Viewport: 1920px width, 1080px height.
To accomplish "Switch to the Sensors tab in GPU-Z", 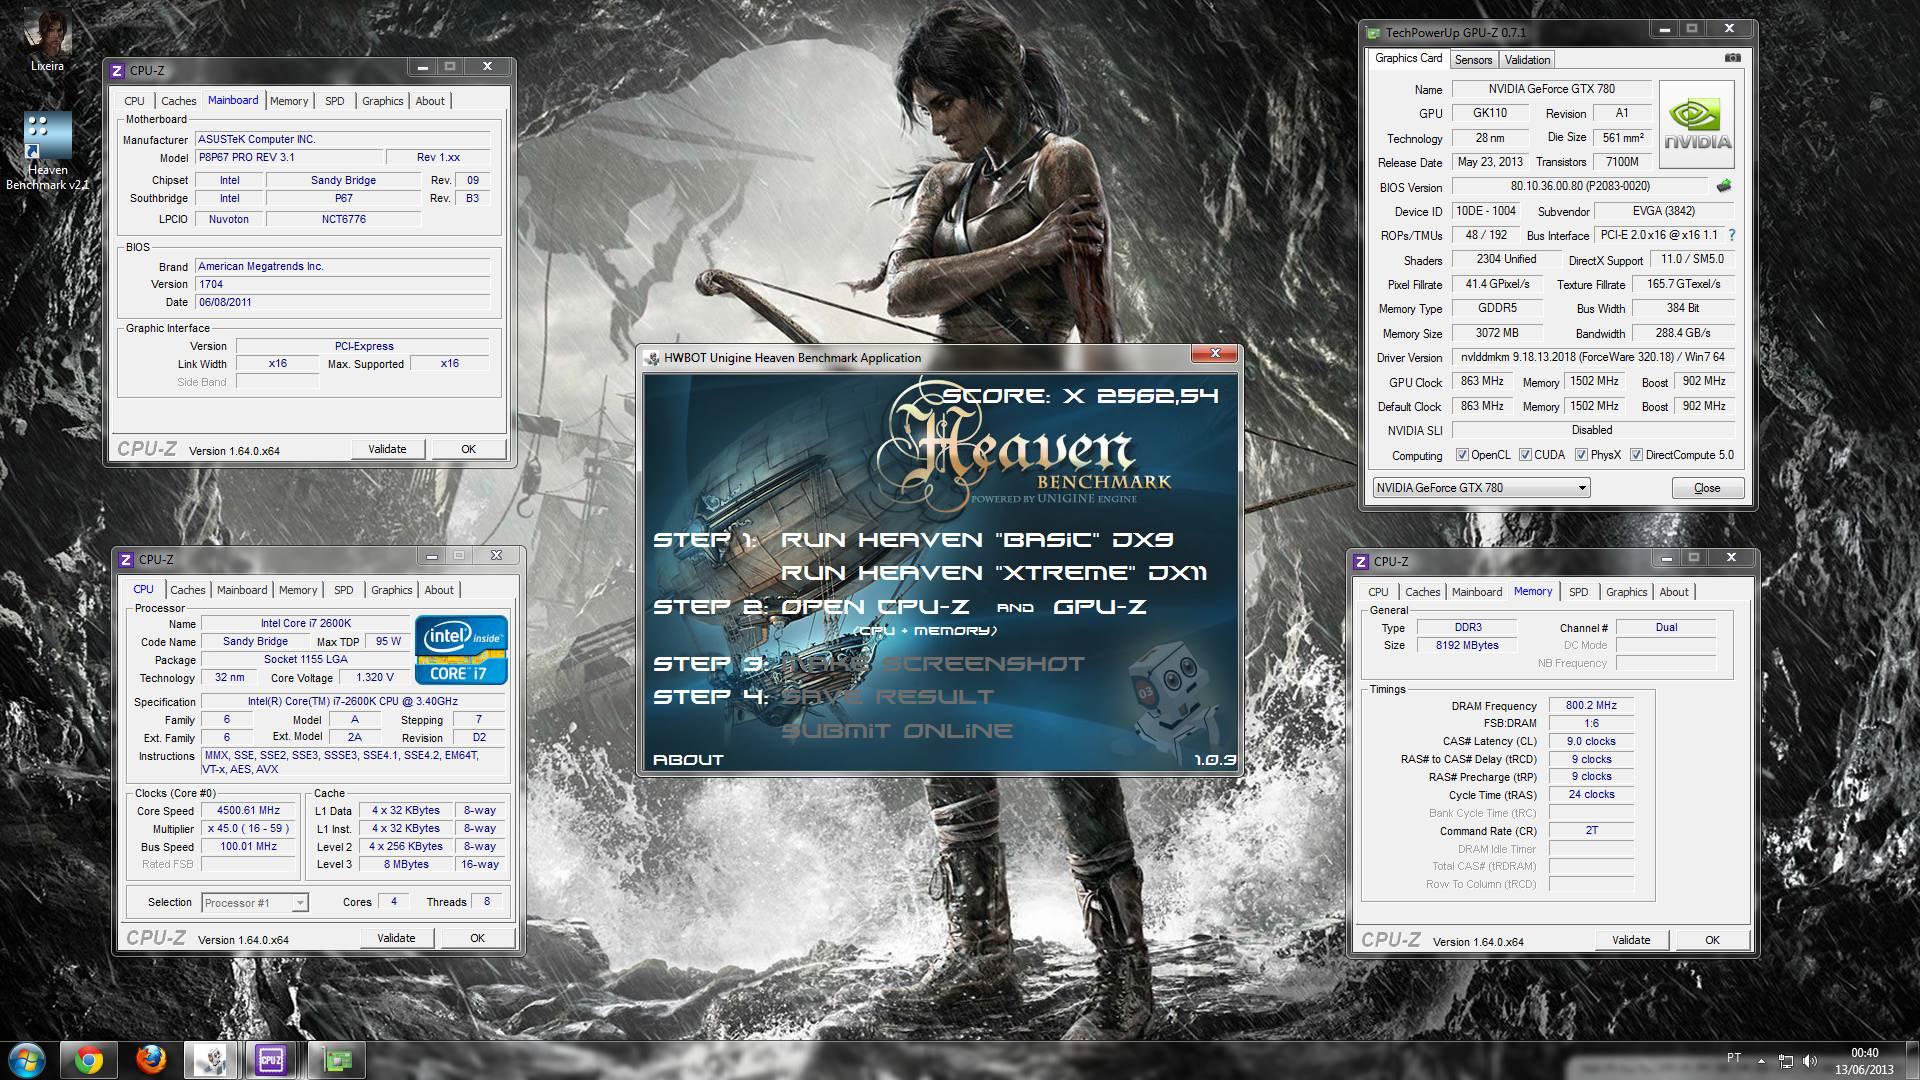I will 1473,60.
